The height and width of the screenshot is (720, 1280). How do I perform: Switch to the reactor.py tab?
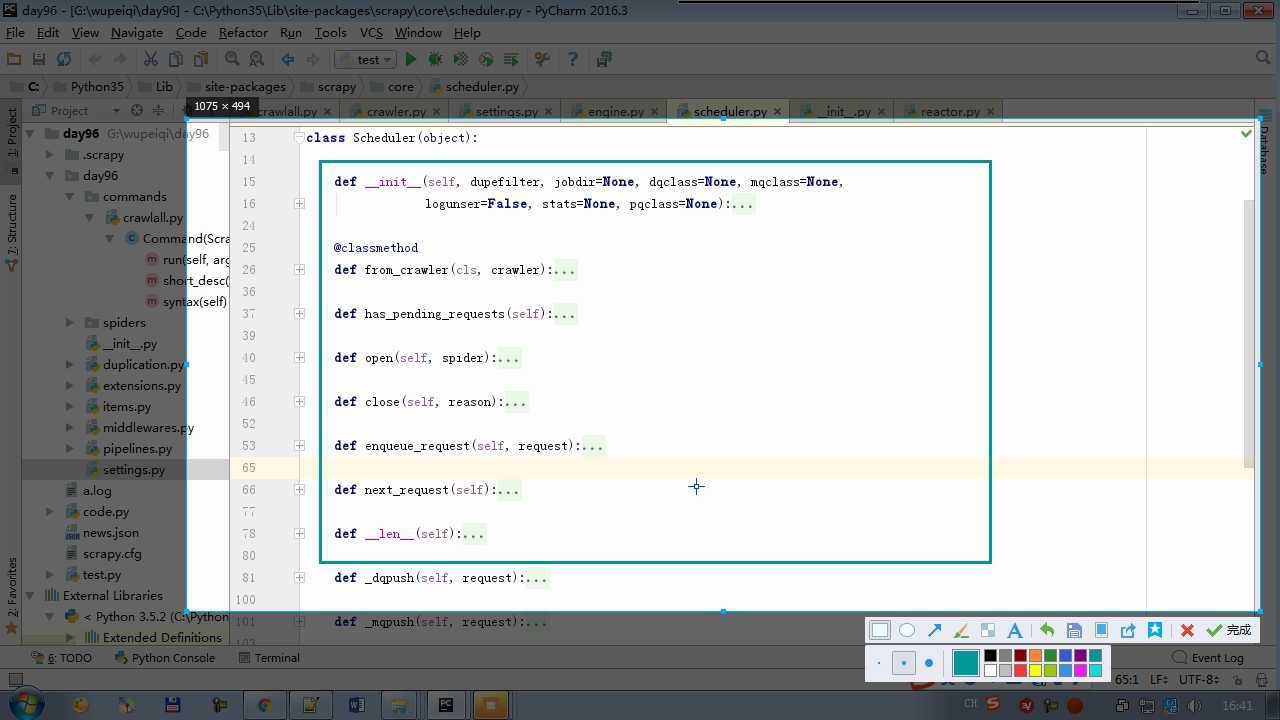point(950,111)
